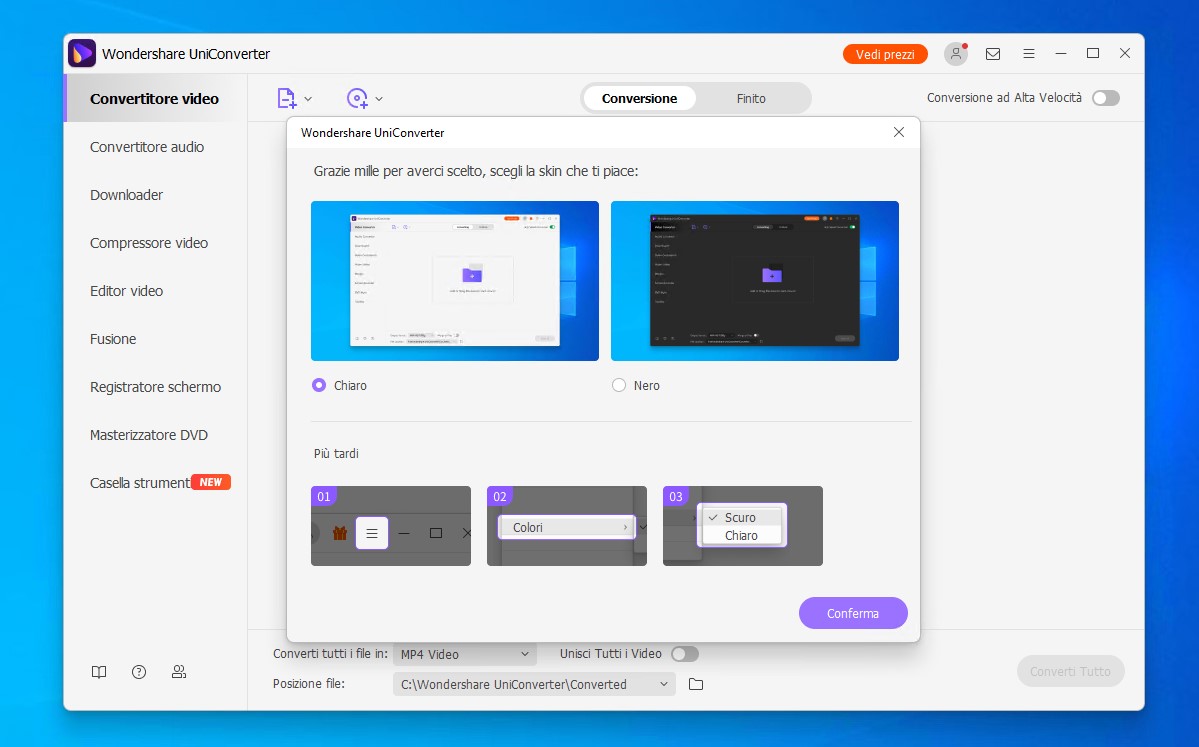Open the output folder icon
The height and width of the screenshot is (747, 1199).
pyautogui.click(x=696, y=684)
